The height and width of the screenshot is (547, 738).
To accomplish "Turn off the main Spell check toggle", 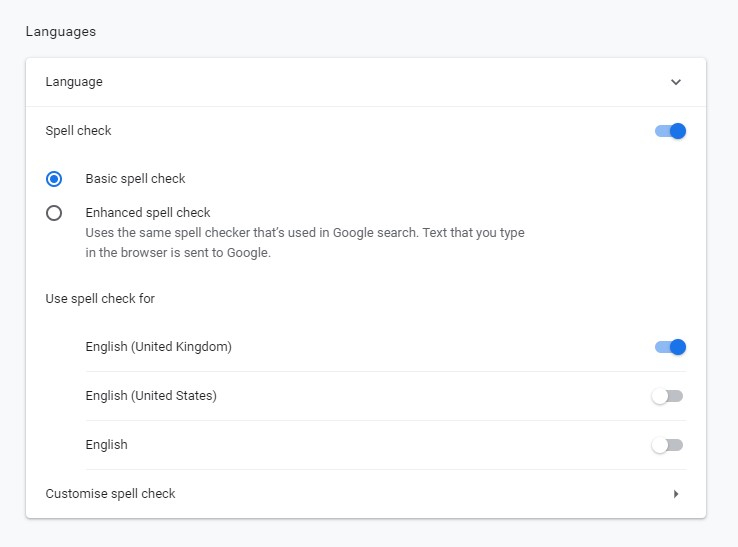I will 670,131.
